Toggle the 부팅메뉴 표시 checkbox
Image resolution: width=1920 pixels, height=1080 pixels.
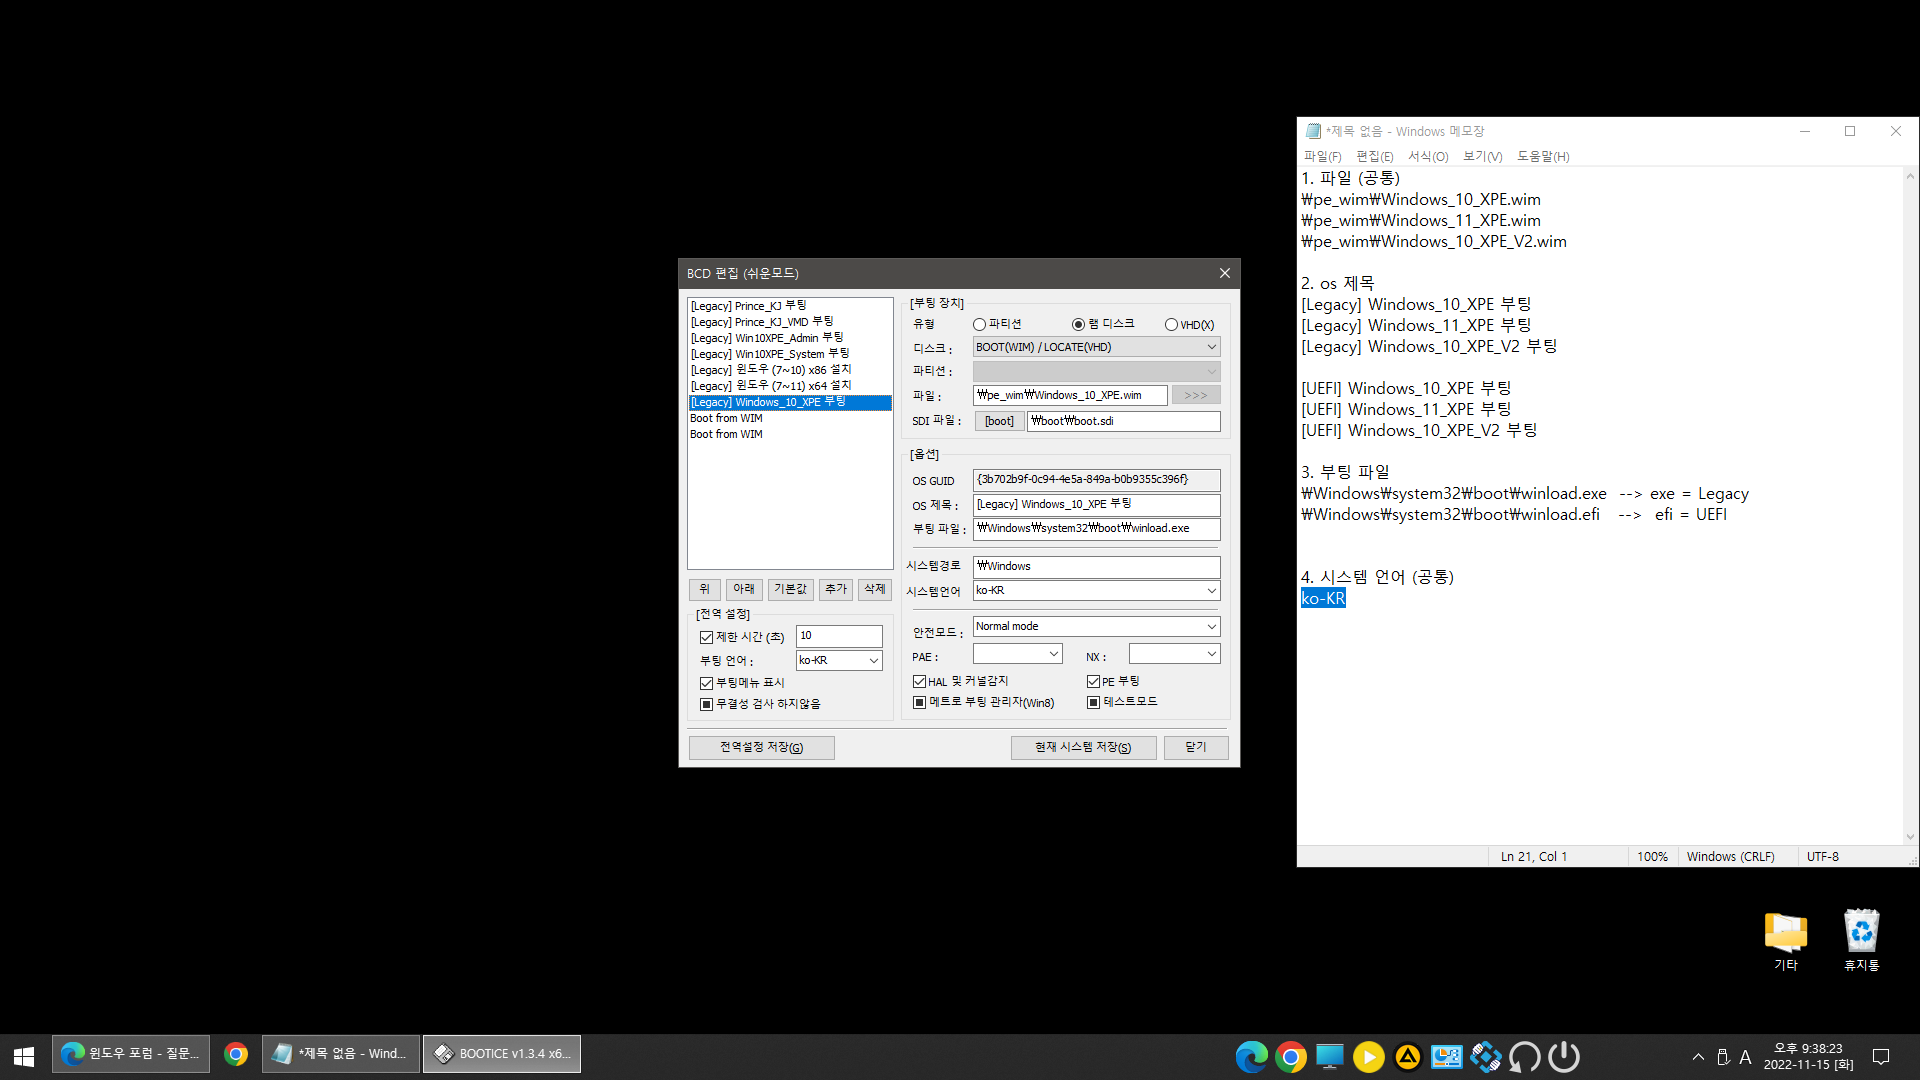[707, 683]
